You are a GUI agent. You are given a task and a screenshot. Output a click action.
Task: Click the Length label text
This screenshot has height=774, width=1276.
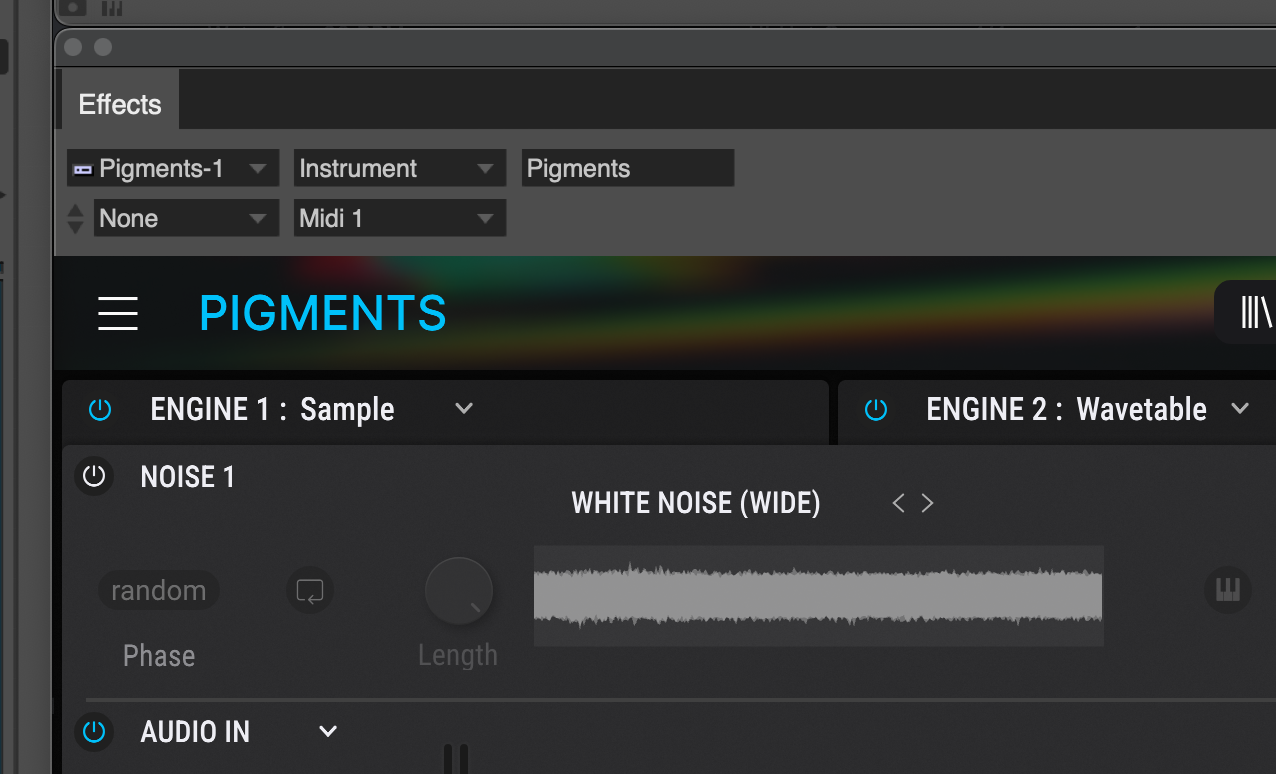coord(458,656)
